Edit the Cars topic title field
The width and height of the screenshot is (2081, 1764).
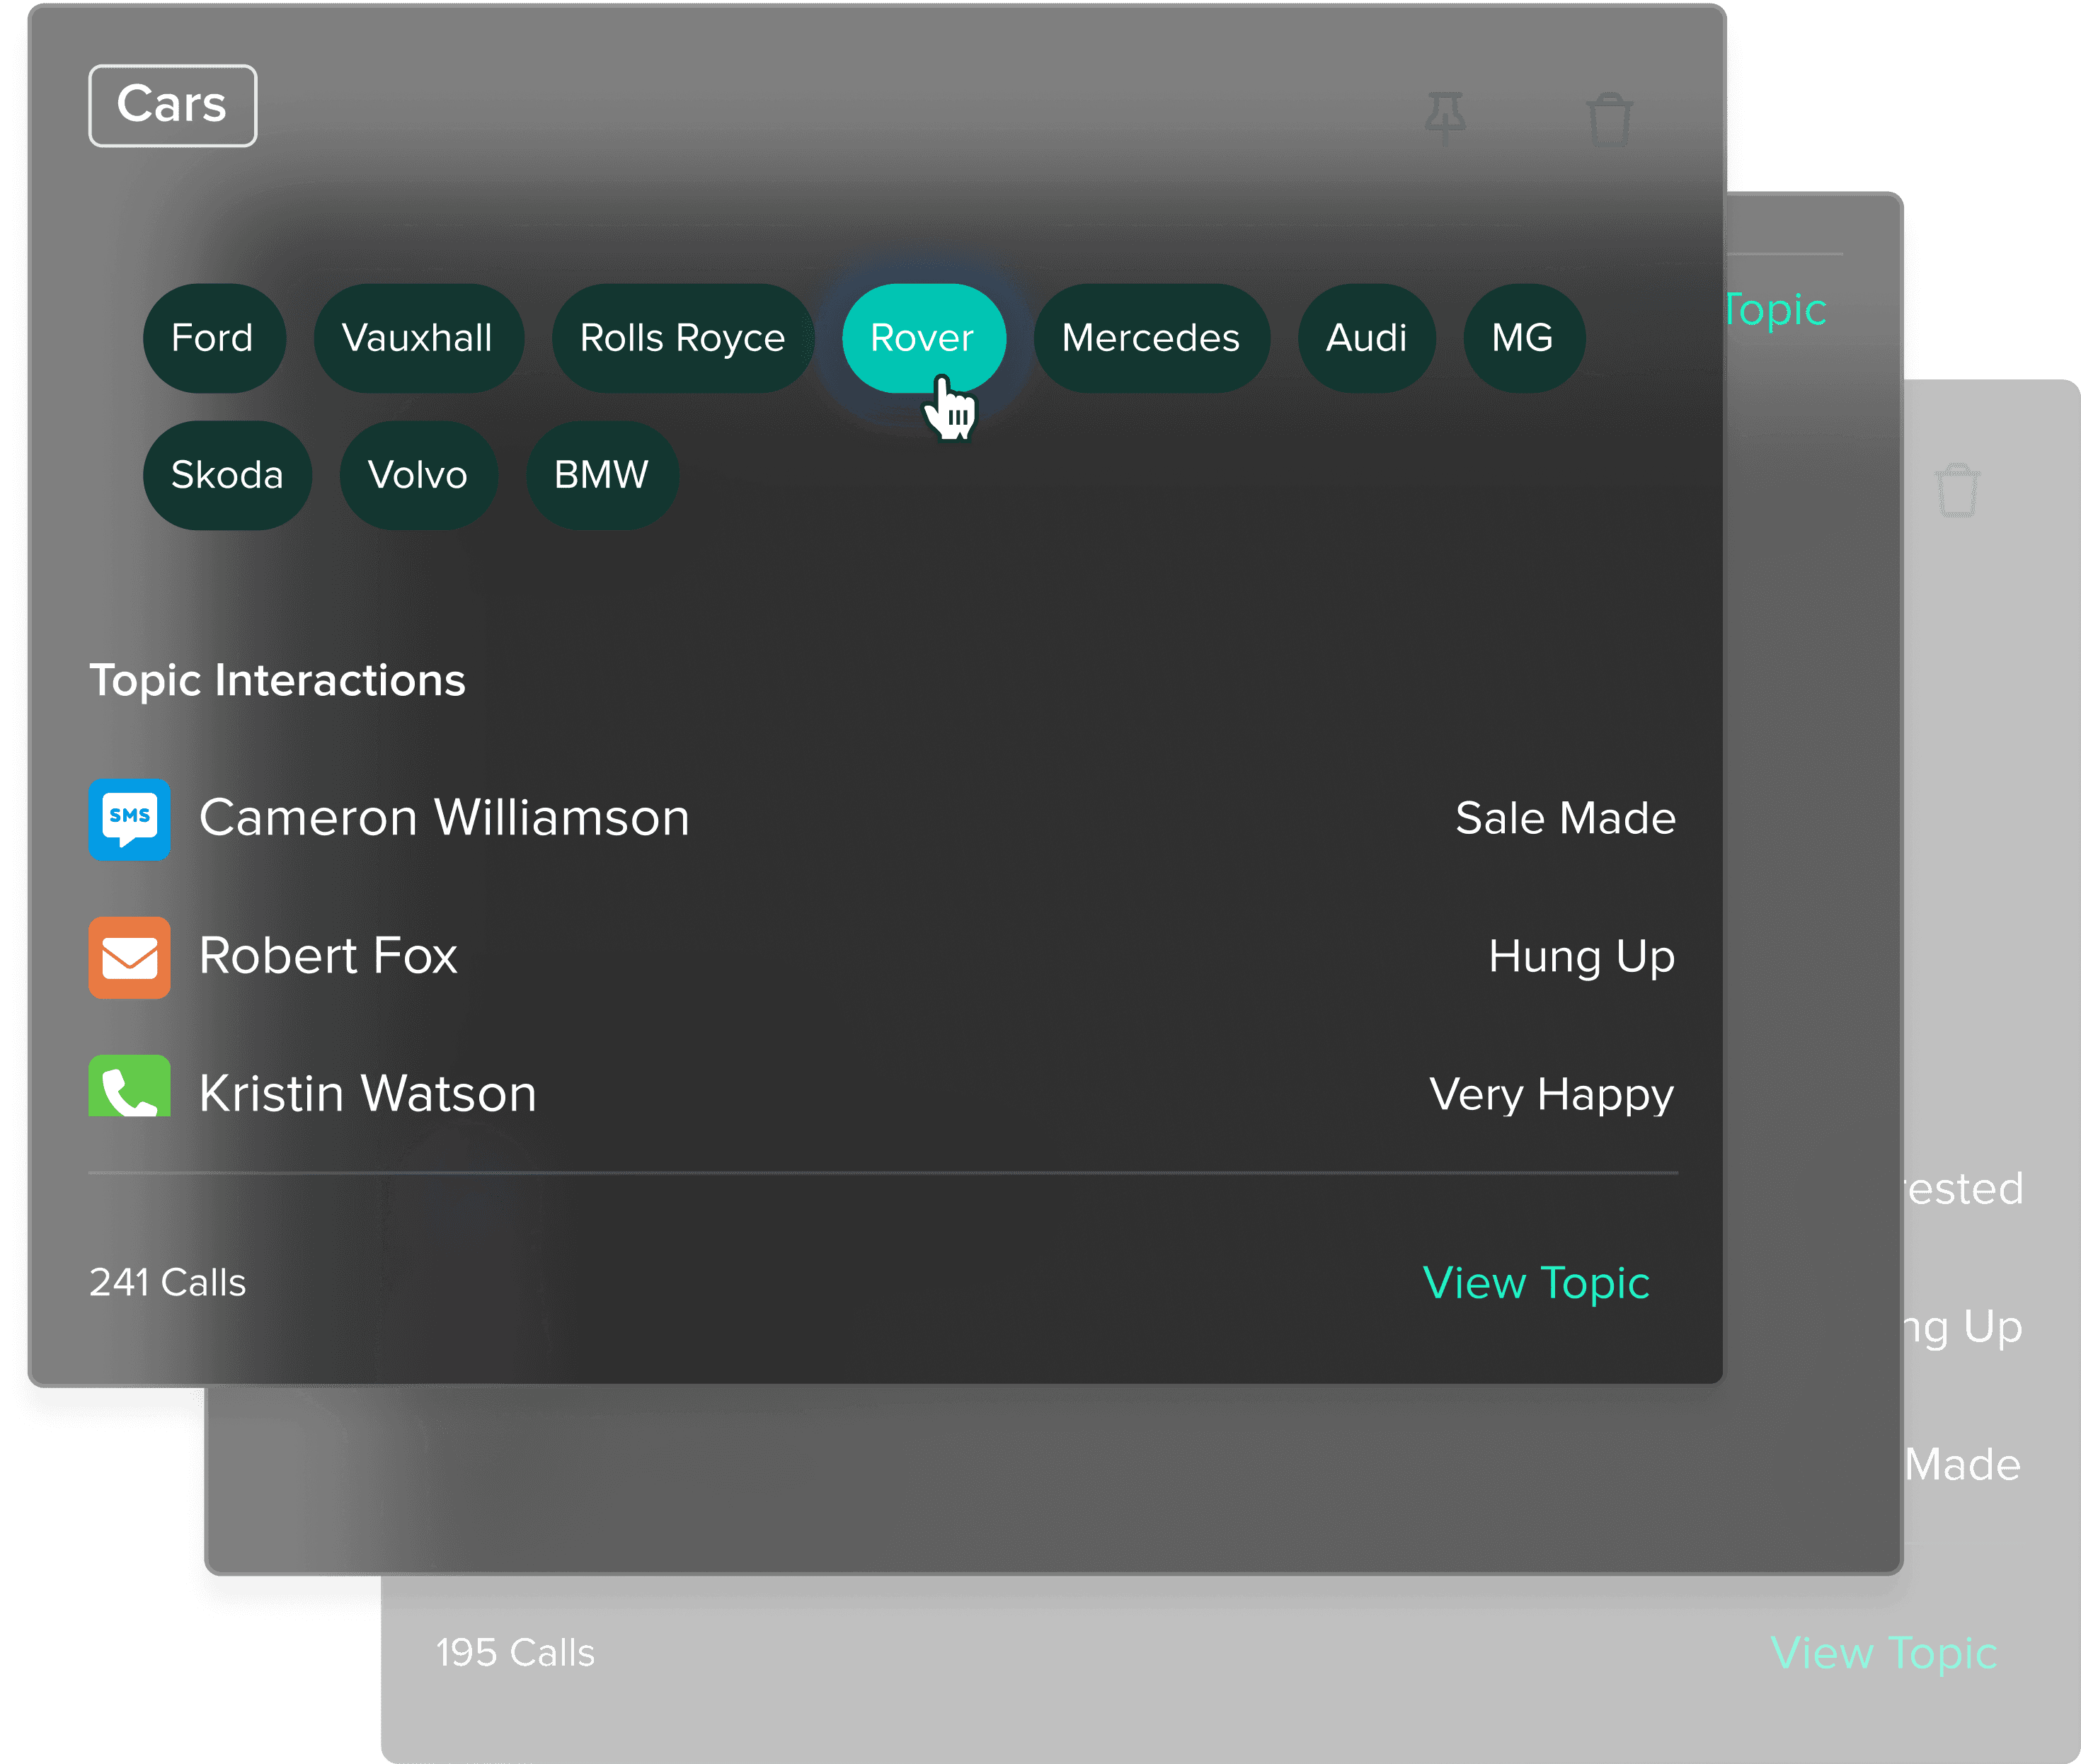tap(172, 105)
